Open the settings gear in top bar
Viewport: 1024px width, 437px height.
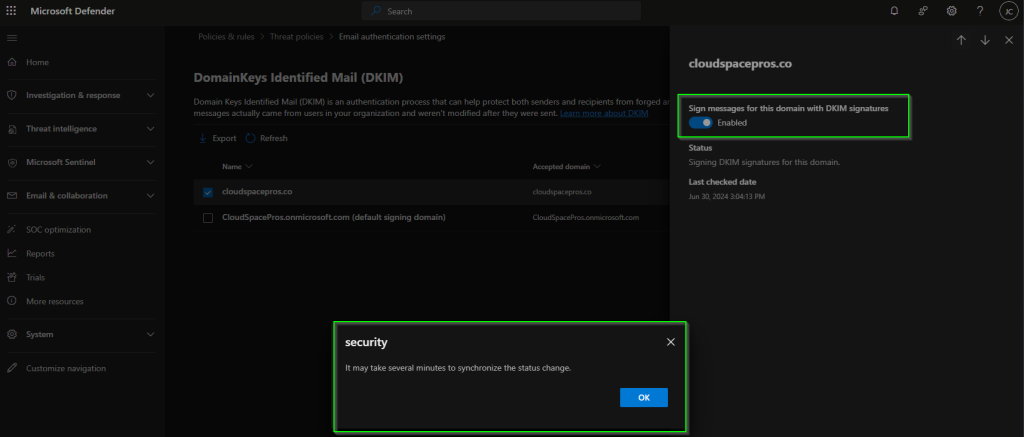pos(952,11)
